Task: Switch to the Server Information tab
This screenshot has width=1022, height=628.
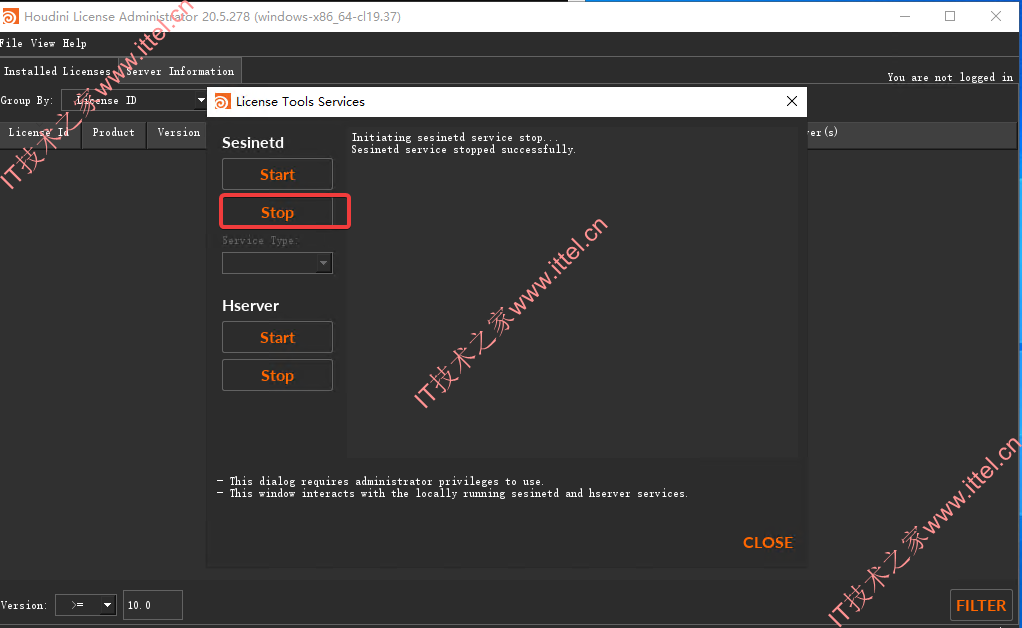Action: [179, 71]
